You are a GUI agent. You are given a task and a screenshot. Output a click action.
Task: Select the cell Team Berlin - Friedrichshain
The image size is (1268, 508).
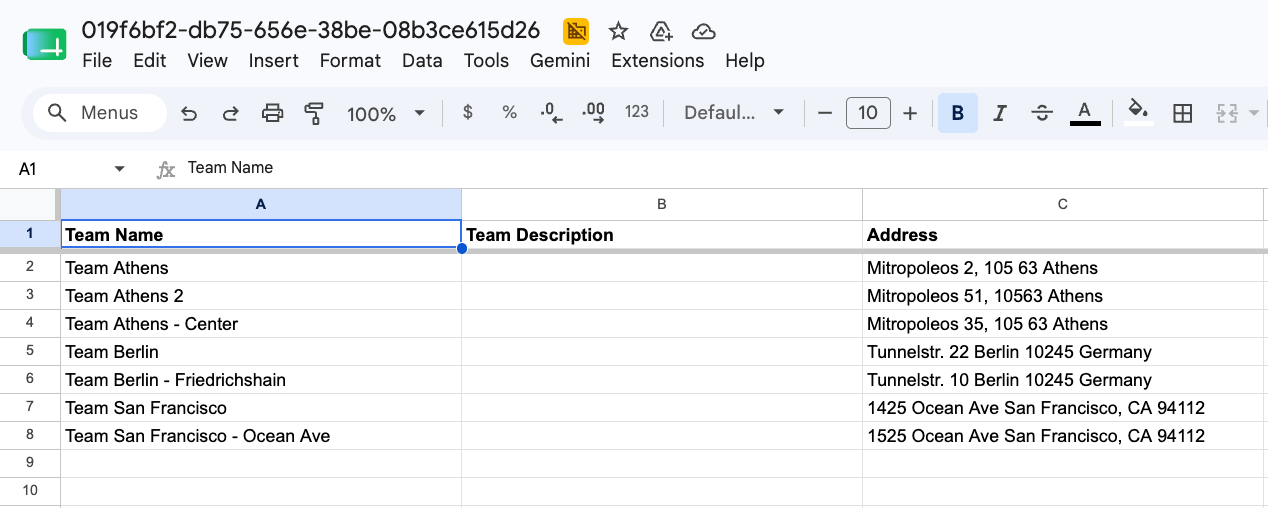tap(261, 380)
